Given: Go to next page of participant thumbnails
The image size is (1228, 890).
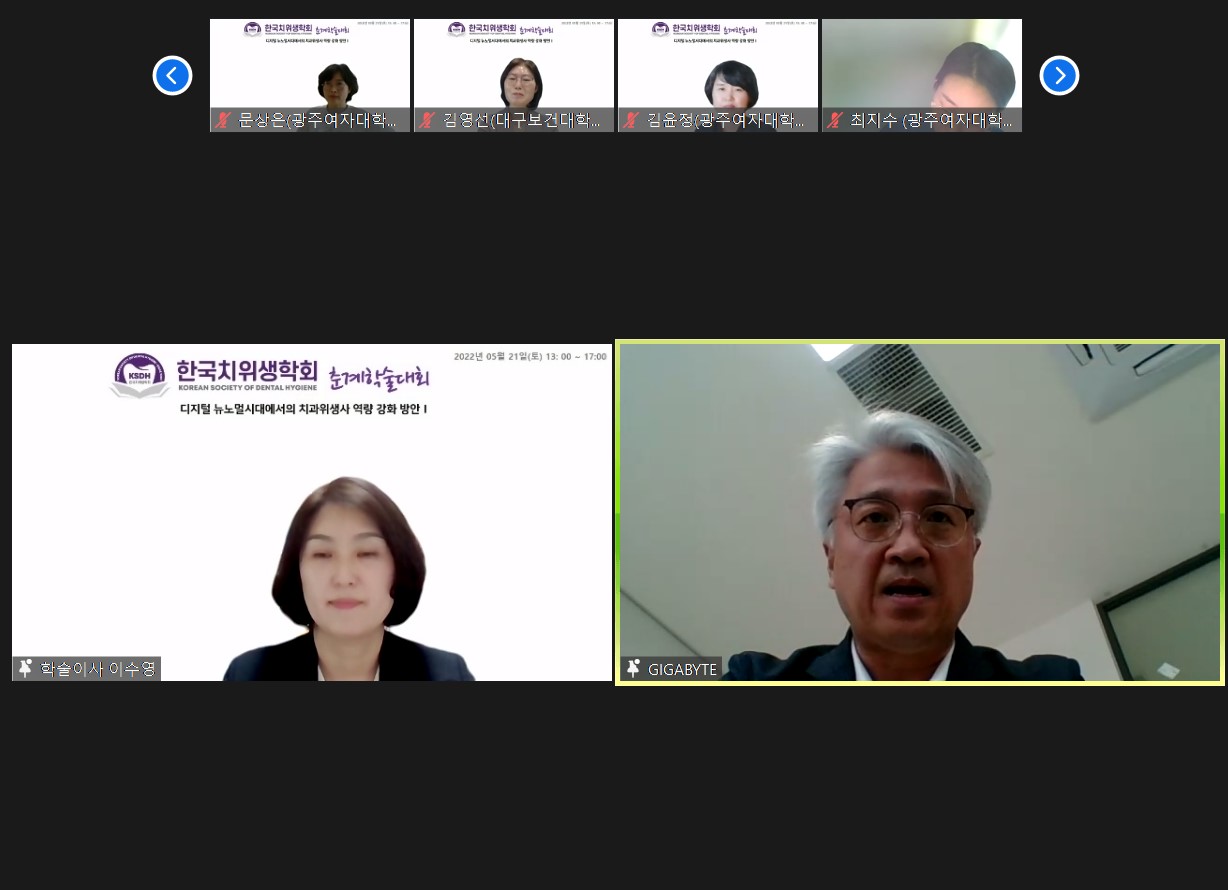Looking at the screenshot, I should [1059, 76].
